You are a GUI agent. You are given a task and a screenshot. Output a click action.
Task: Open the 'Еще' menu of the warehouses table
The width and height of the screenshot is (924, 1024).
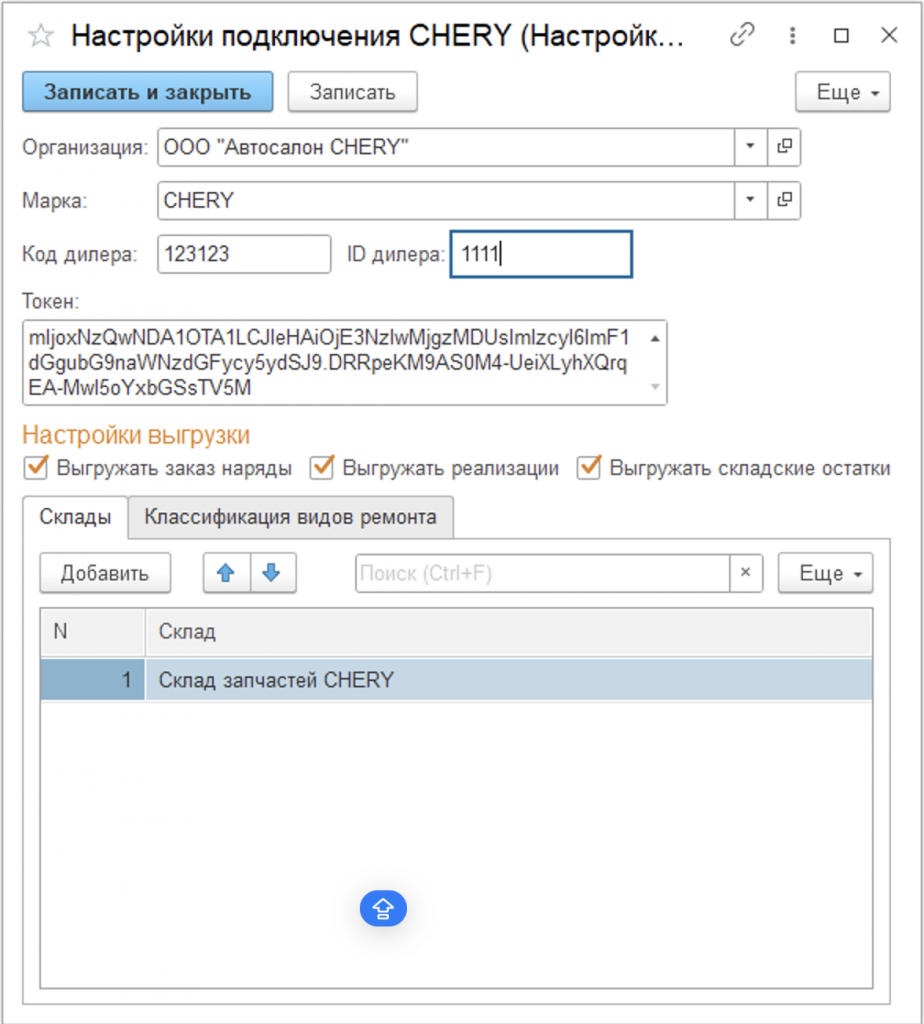825,573
